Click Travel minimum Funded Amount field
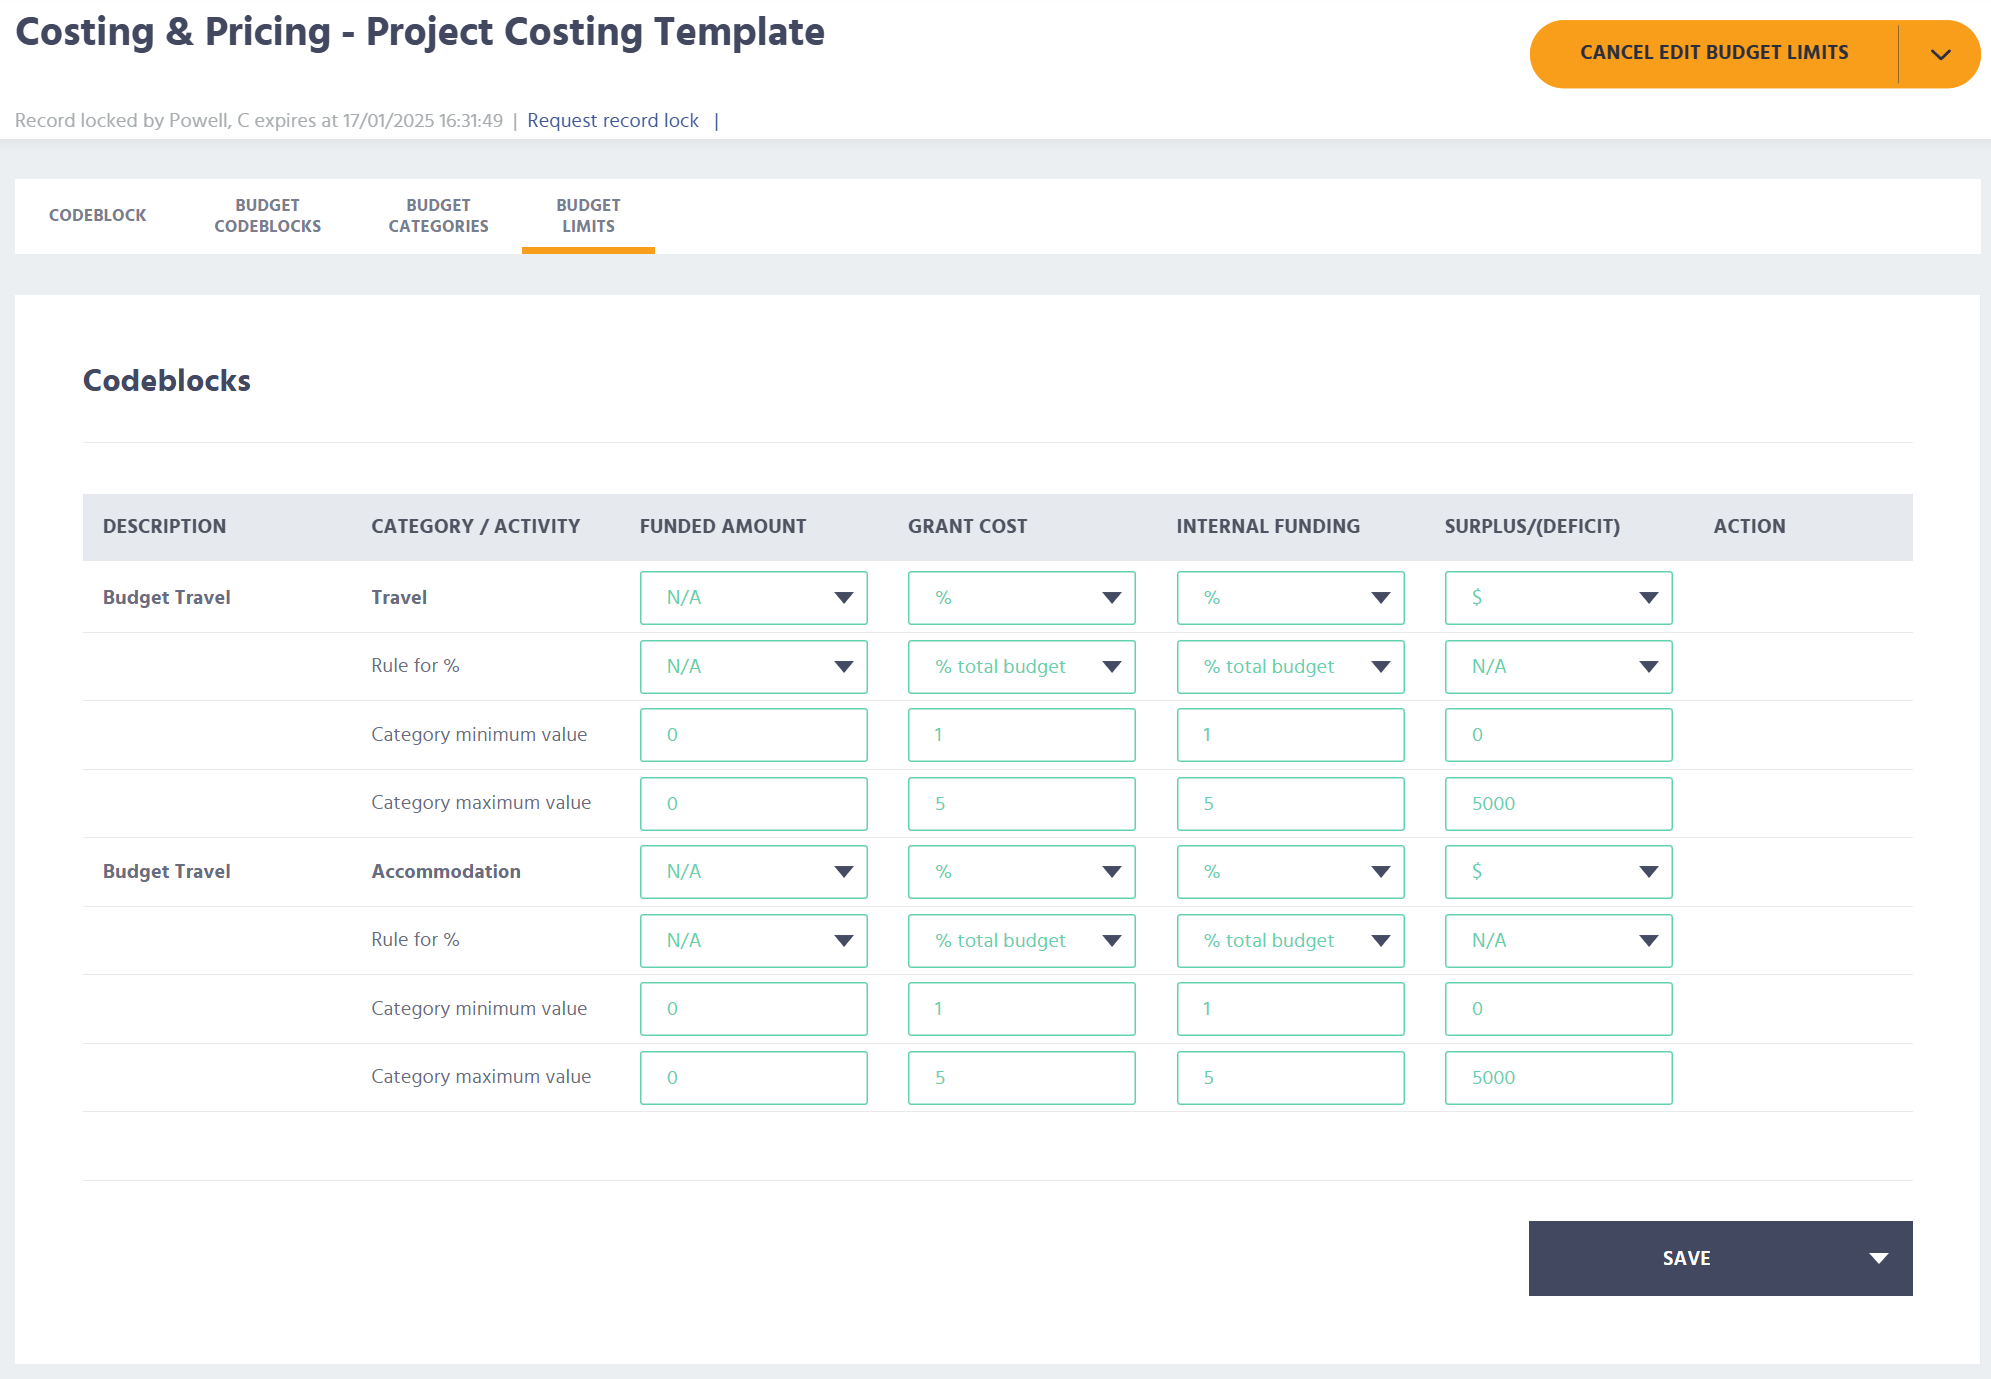 point(754,735)
